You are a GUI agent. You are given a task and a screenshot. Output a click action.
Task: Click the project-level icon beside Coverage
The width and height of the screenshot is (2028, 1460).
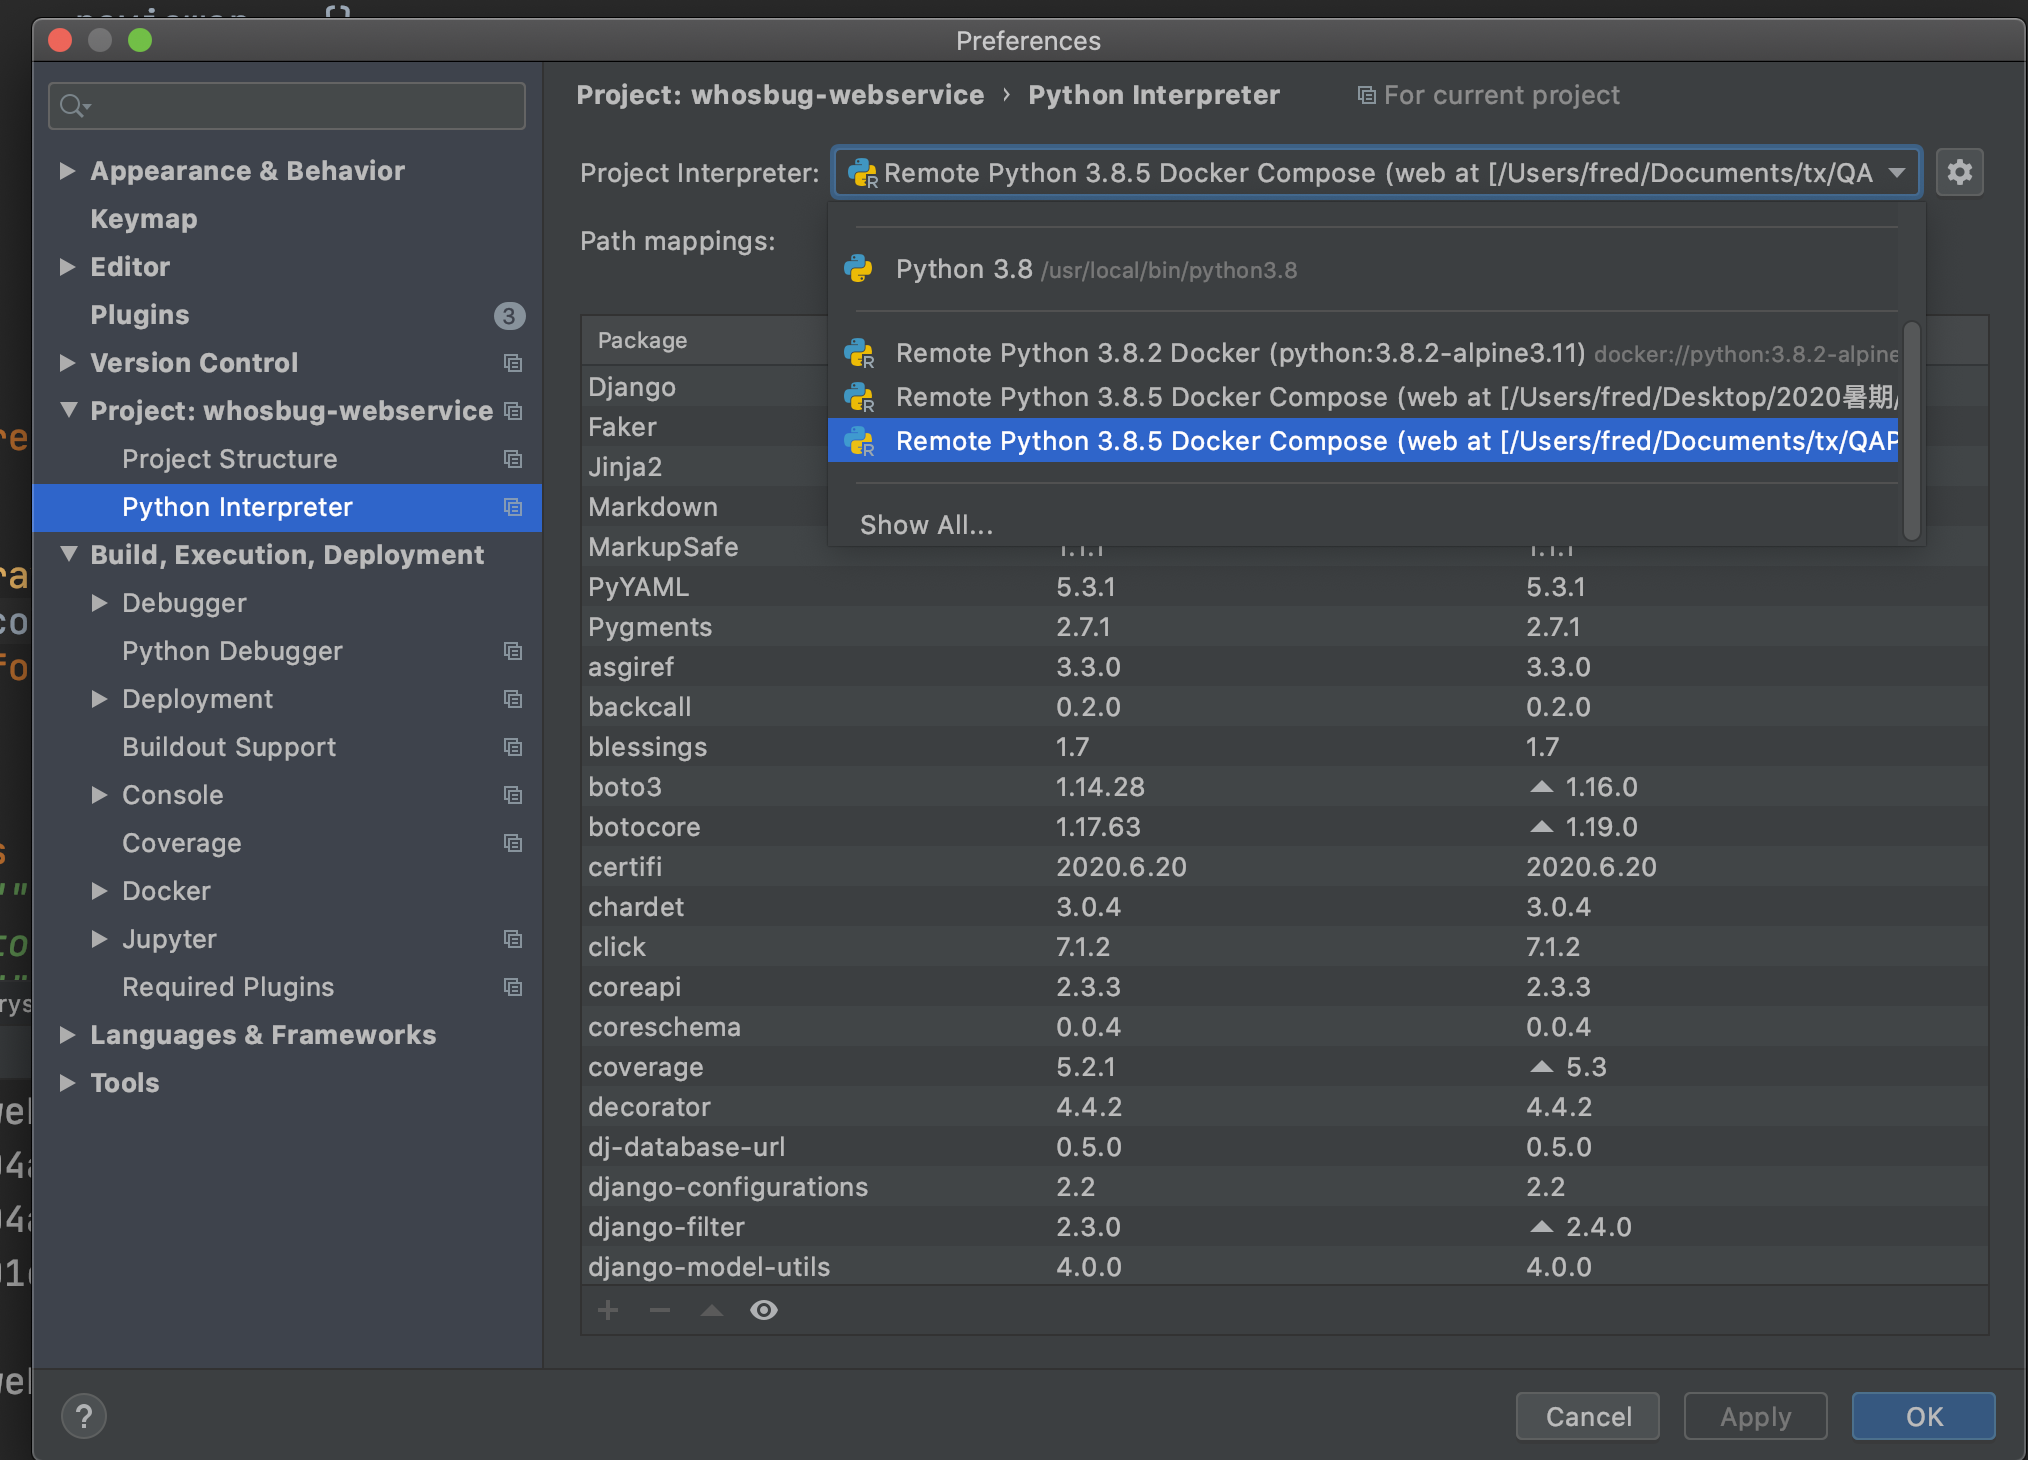tap(513, 843)
